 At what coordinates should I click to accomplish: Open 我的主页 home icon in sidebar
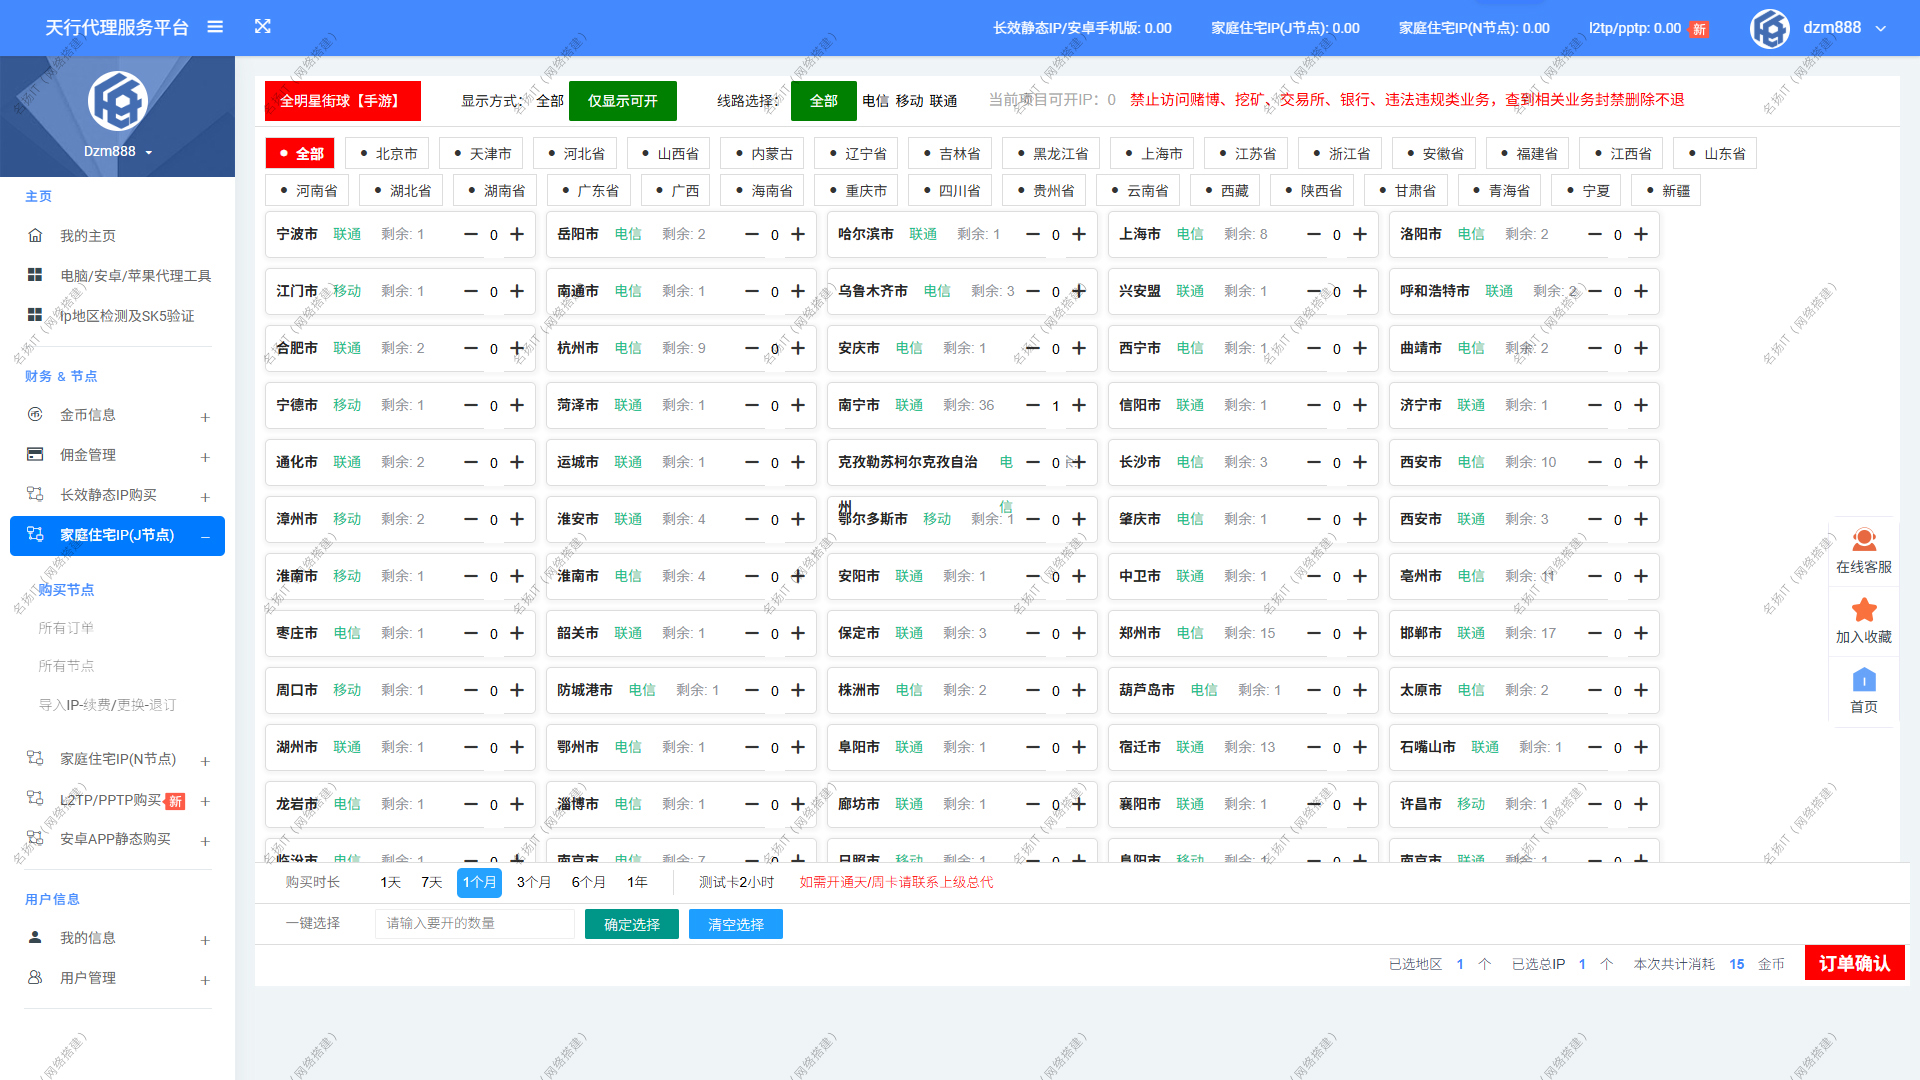(x=36, y=236)
